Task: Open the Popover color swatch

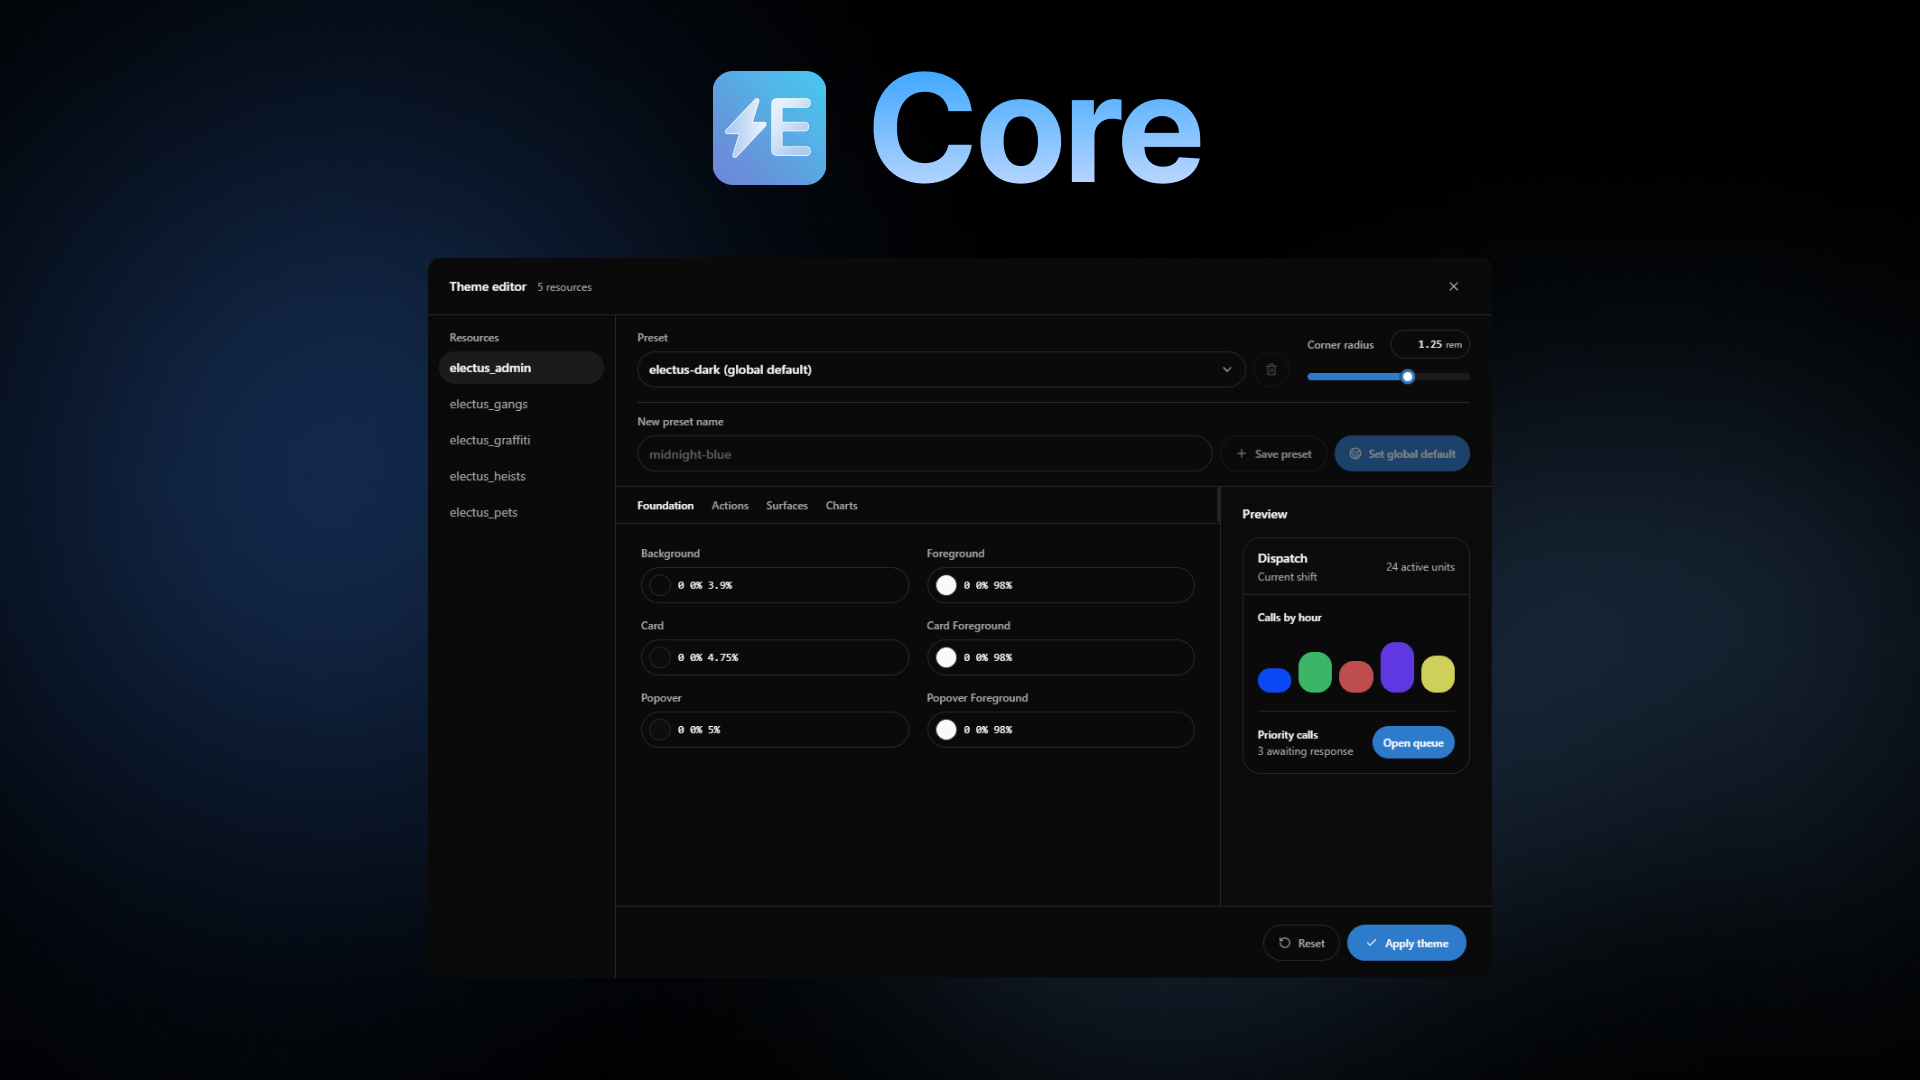Action: pos(660,730)
